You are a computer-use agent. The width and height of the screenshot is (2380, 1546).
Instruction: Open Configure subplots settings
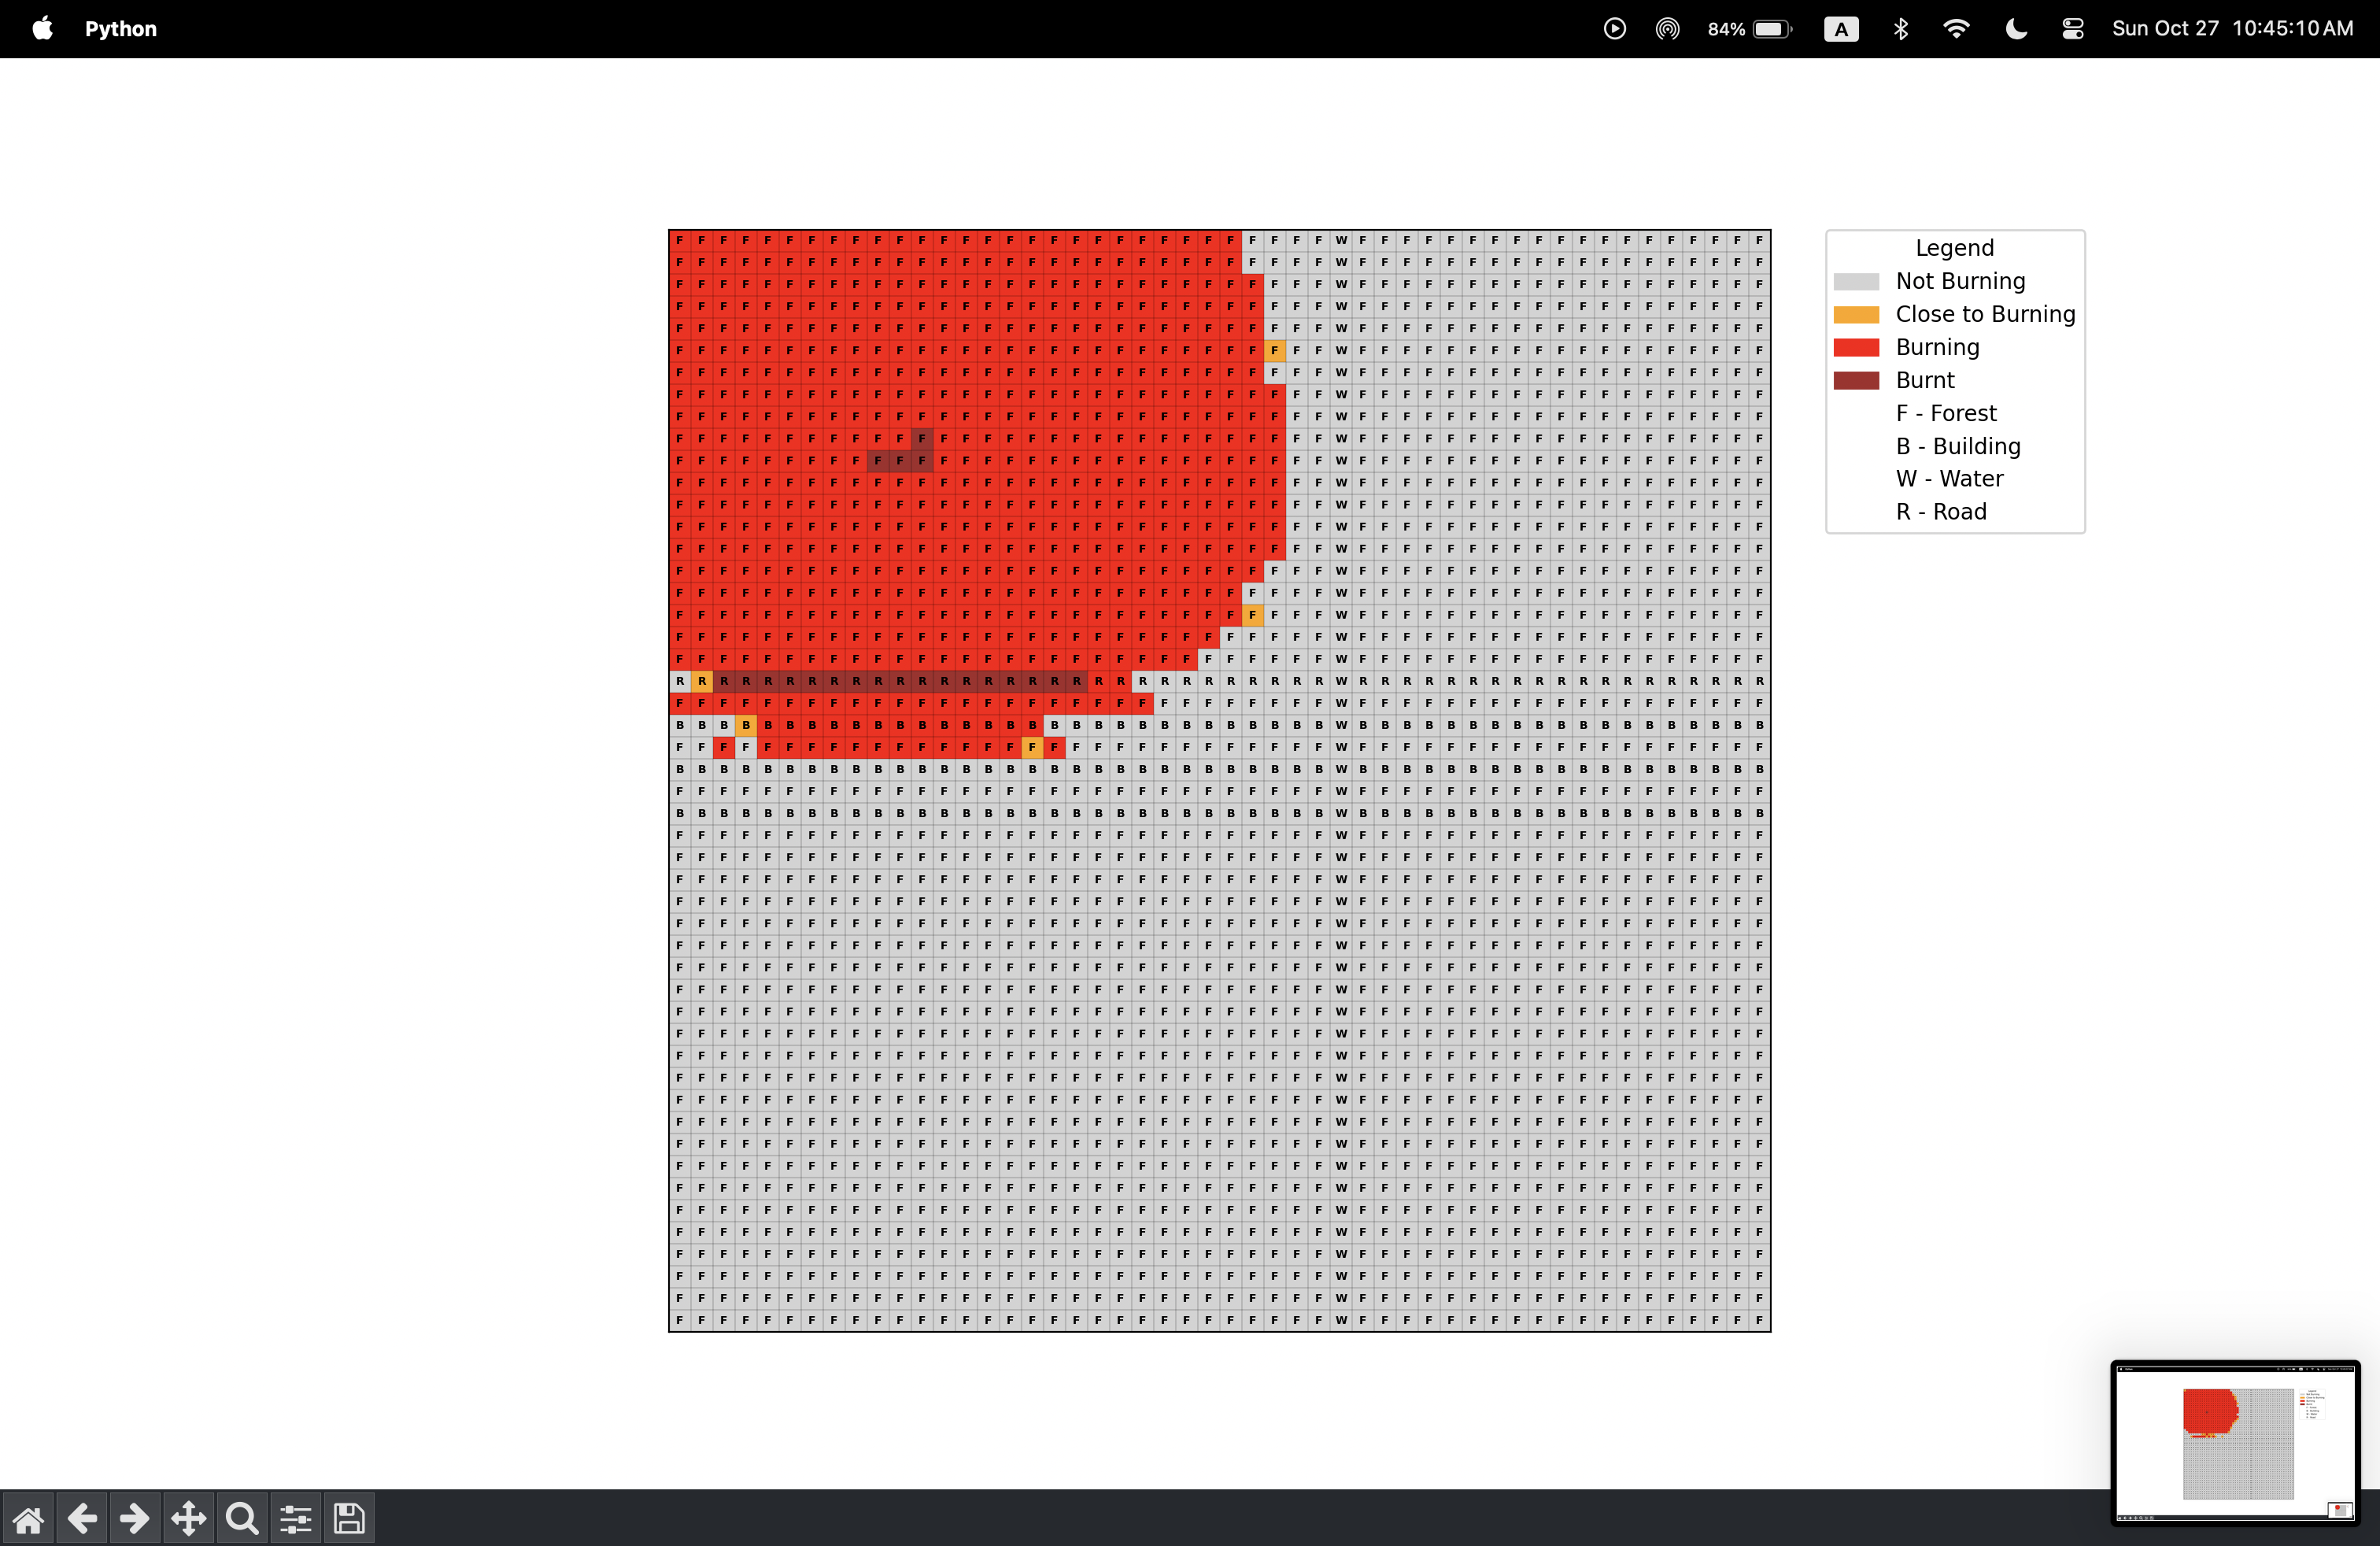tap(296, 1519)
